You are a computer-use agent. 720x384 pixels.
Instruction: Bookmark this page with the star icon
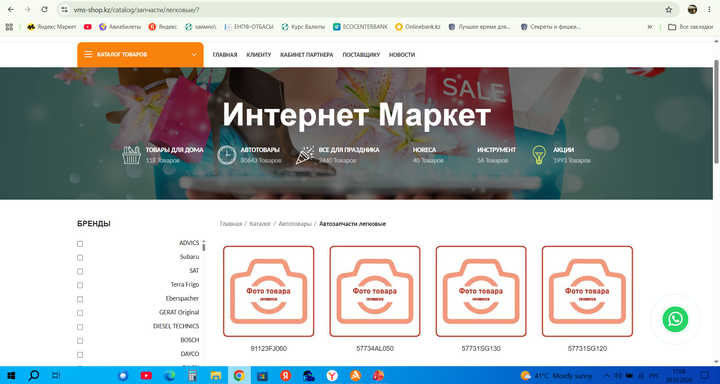[669, 10]
